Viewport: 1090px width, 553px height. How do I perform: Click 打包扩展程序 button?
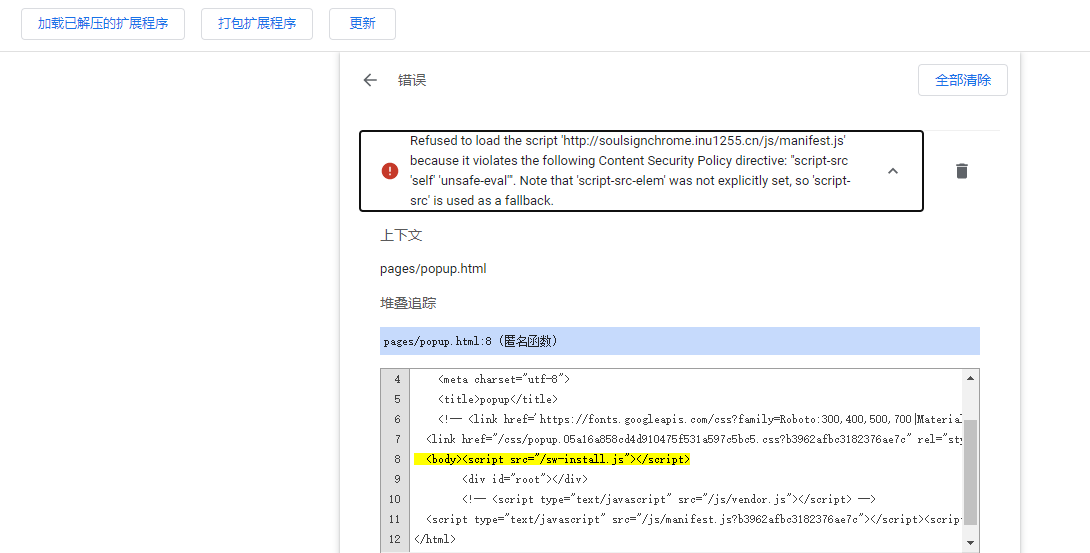tap(257, 24)
